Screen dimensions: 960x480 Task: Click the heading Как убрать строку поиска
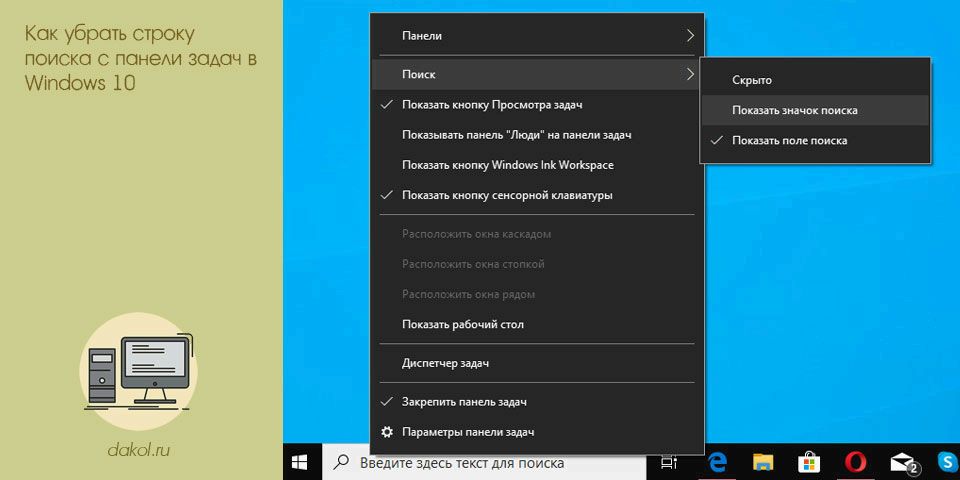tap(140, 58)
